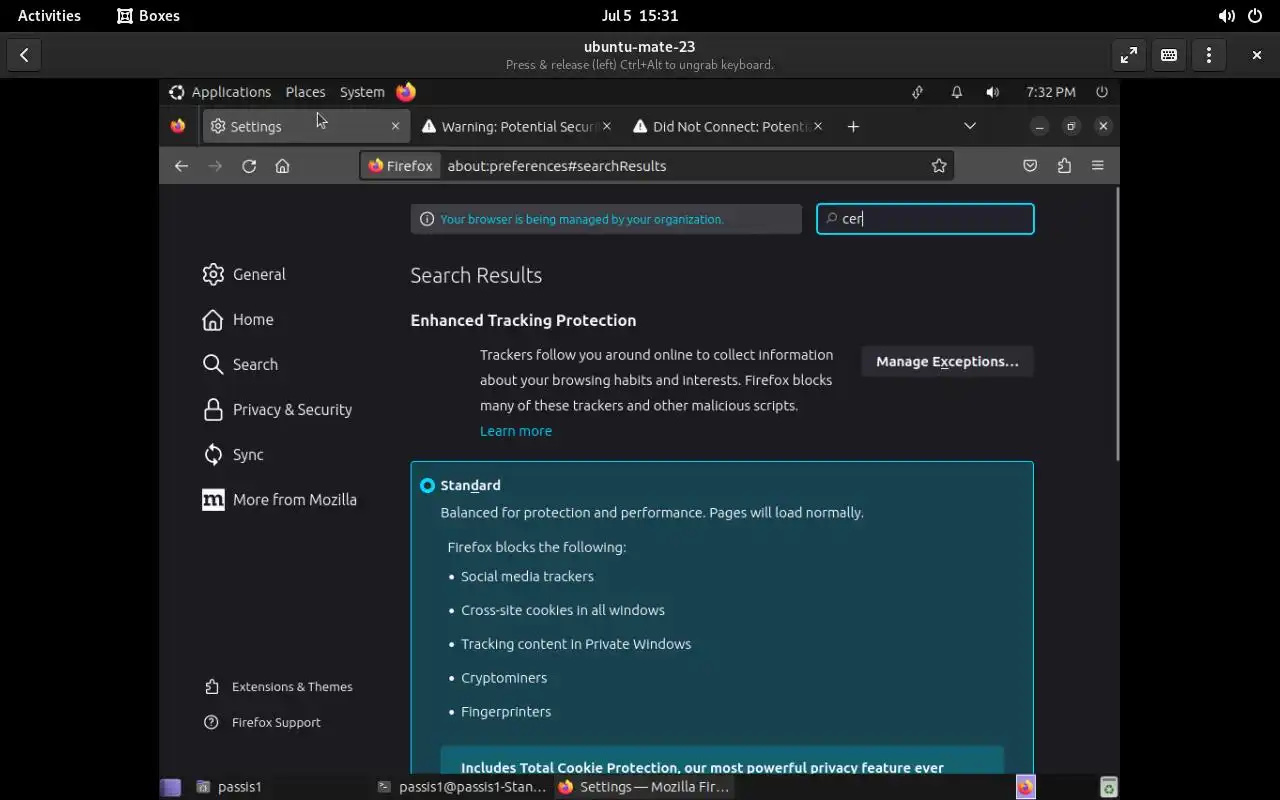Open More from Mozilla category

(x=279, y=499)
